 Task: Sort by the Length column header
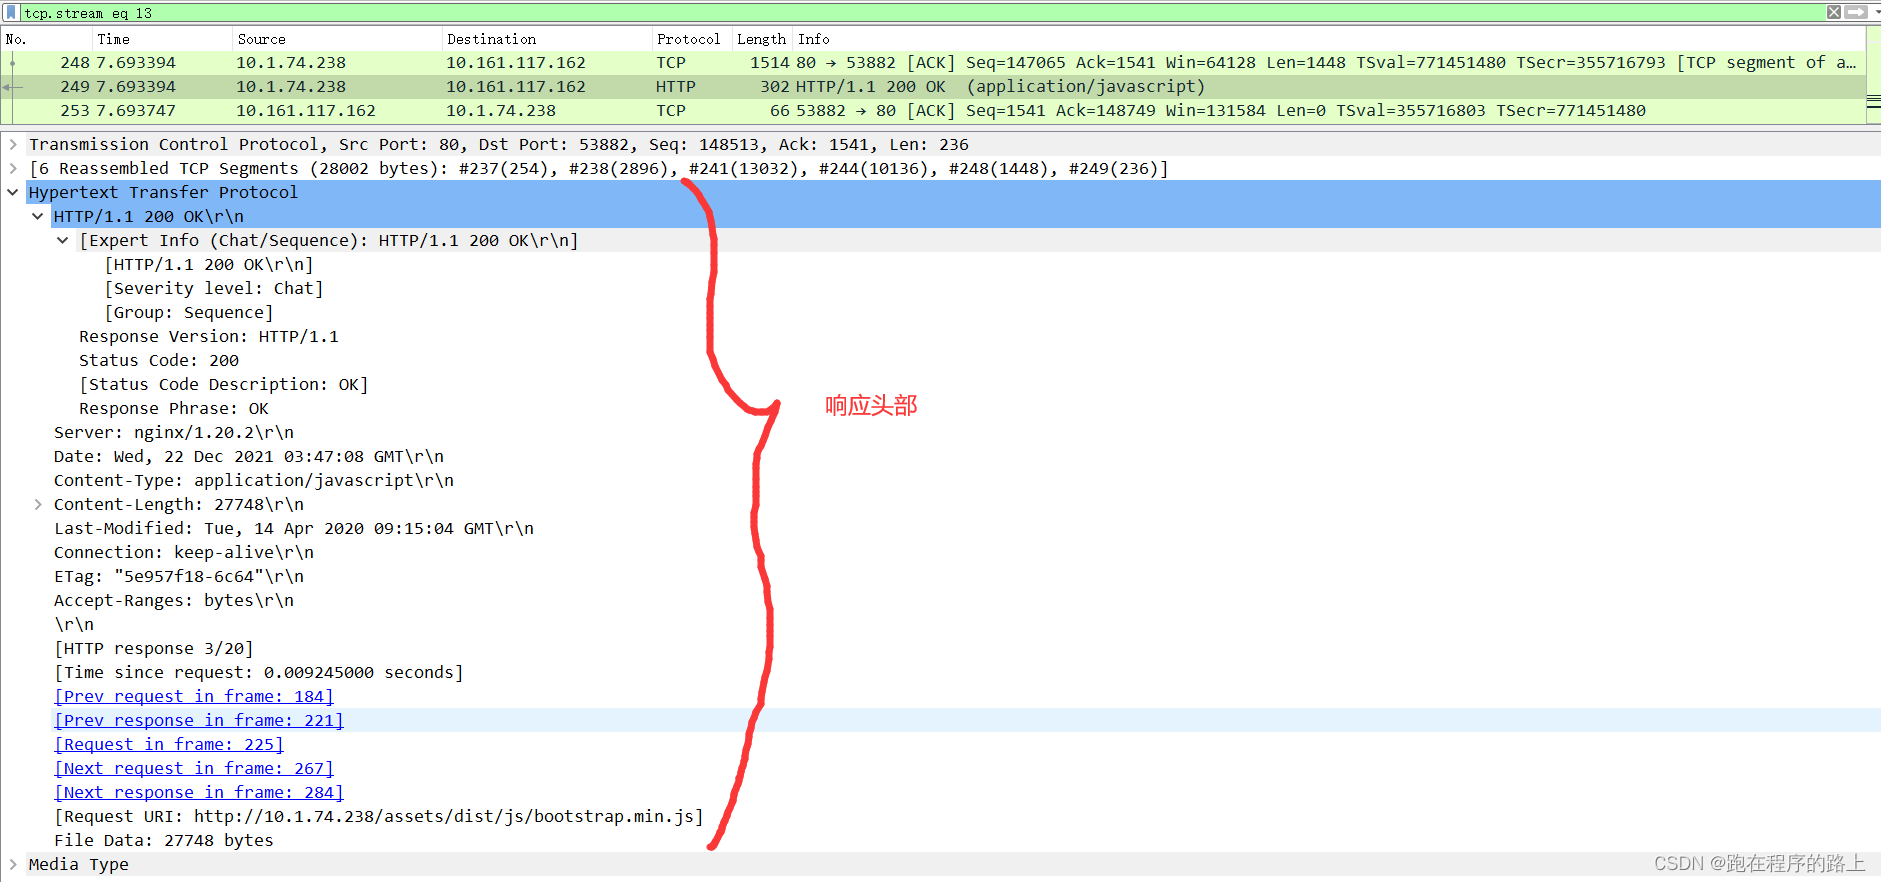point(762,39)
